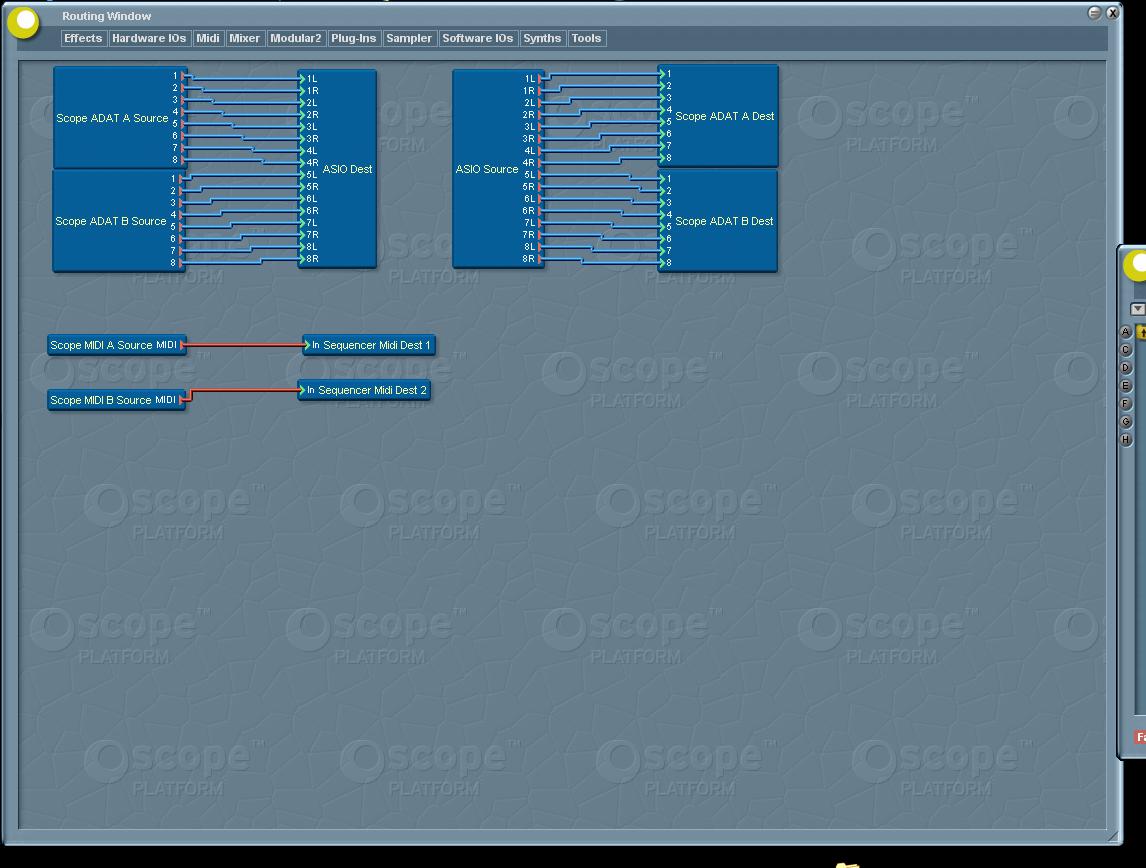Click the H button in the side window
1146x868 pixels.
pyautogui.click(x=1126, y=440)
